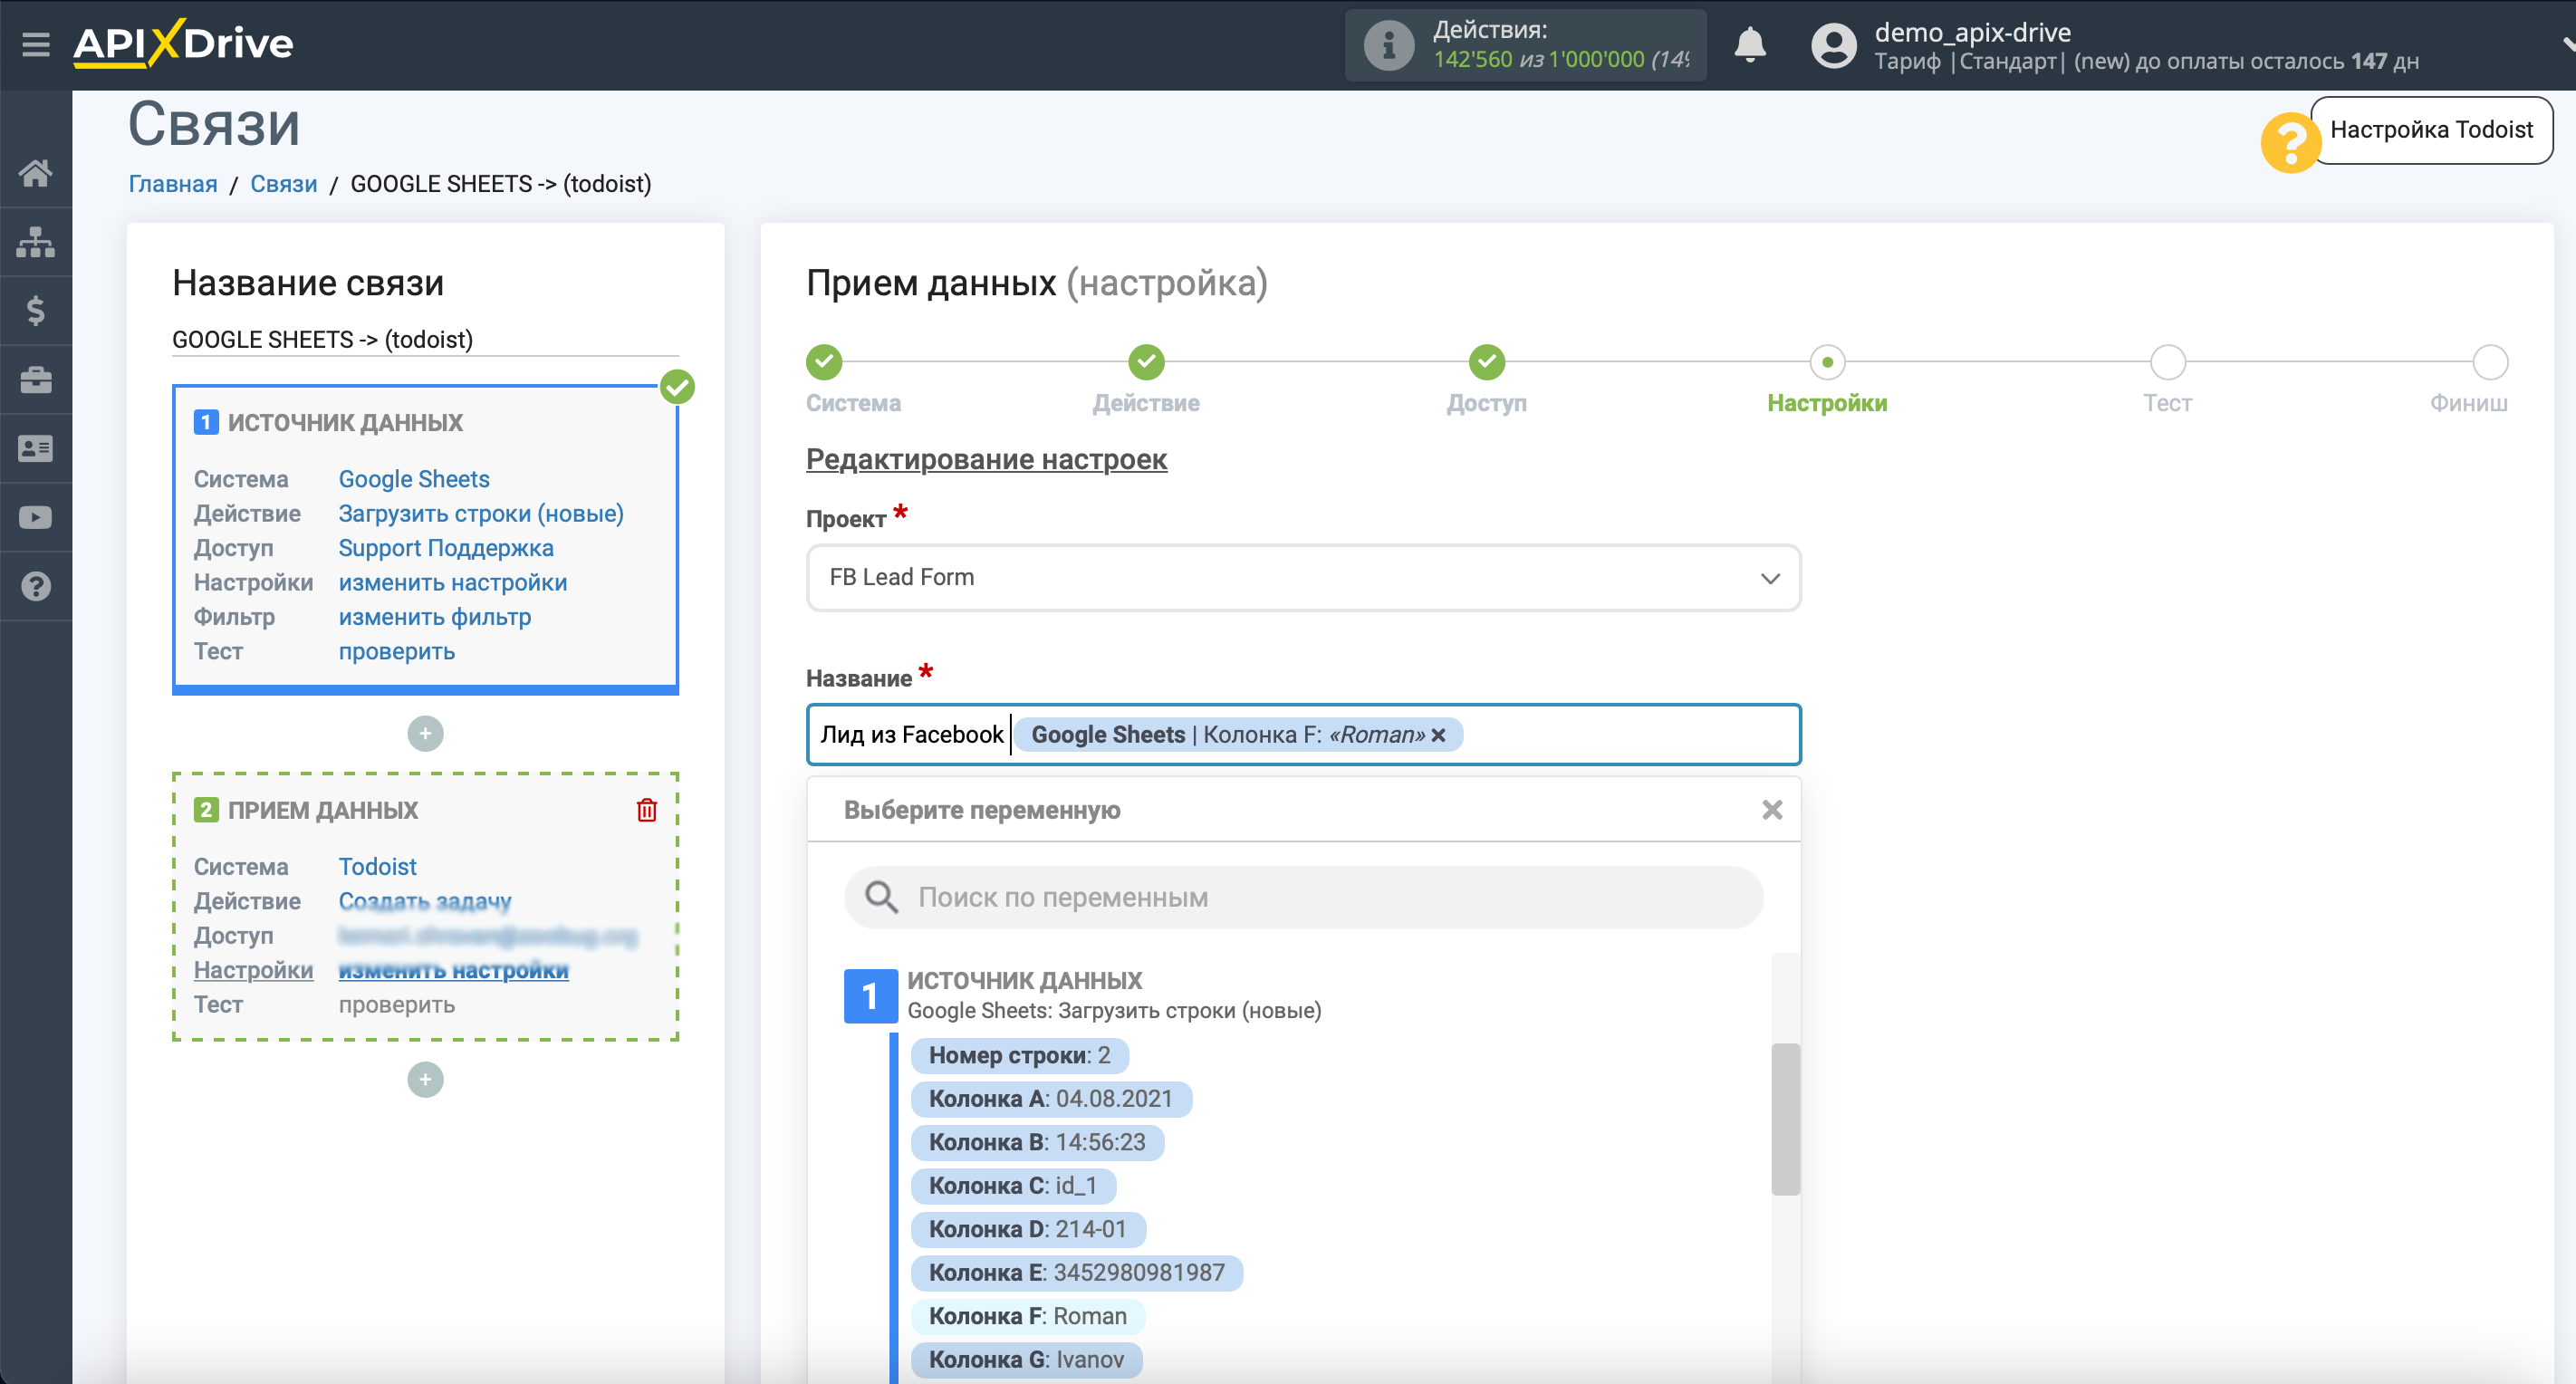Viewport: 2576px width, 1384px height.
Task: Open the Todoist system link
Action: click(x=377, y=867)
